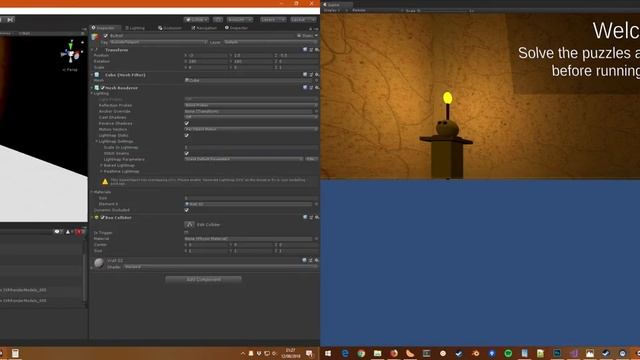Click the Lightmap Parameters edit button
Screen dimensions: 640x360
click(x=312, y=159)
